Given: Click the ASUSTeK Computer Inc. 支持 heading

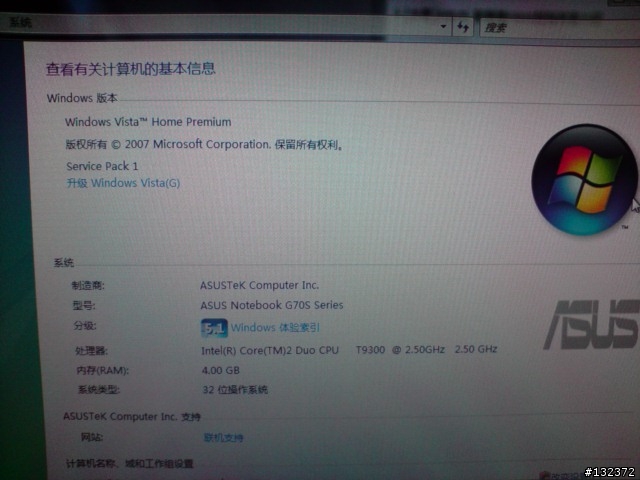Looking at the screenshot, I should tap(132, 417).
